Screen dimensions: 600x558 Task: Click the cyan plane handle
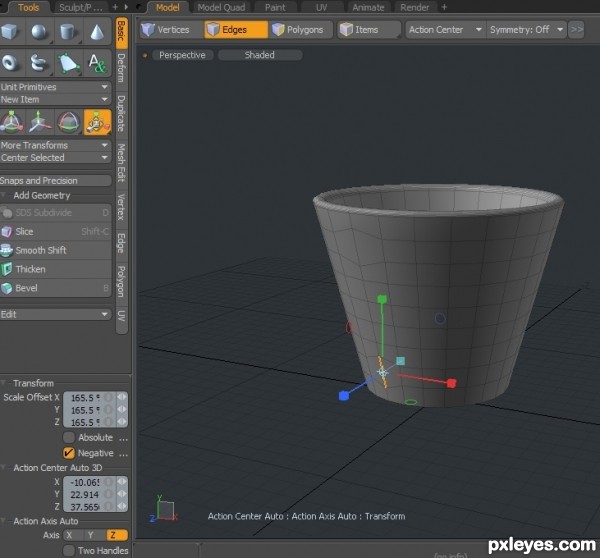[x=401, y=361]
